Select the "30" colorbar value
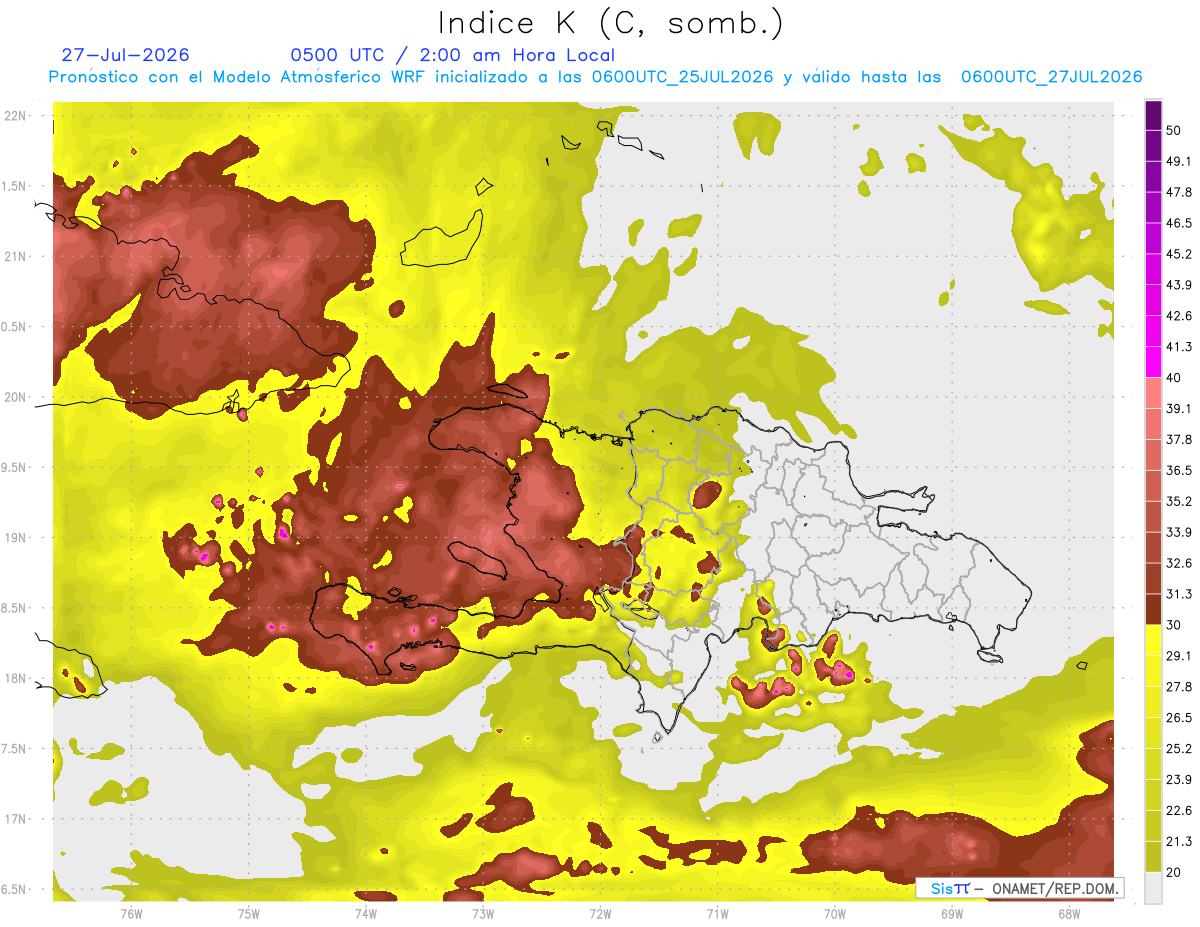Image resolution: width=1200 pixels, height=927 pixels. (1175, 625)
